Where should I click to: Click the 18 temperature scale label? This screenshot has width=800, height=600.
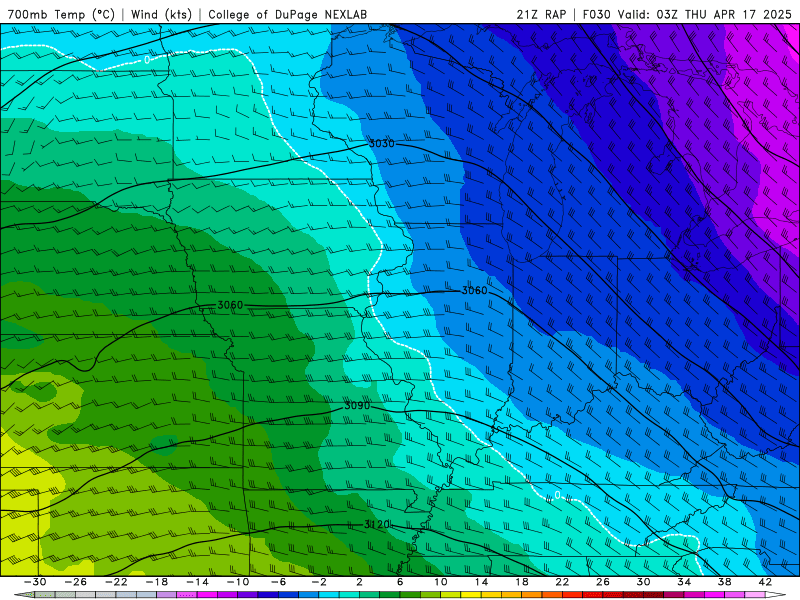pyautogui.click(x=521, y=582)
